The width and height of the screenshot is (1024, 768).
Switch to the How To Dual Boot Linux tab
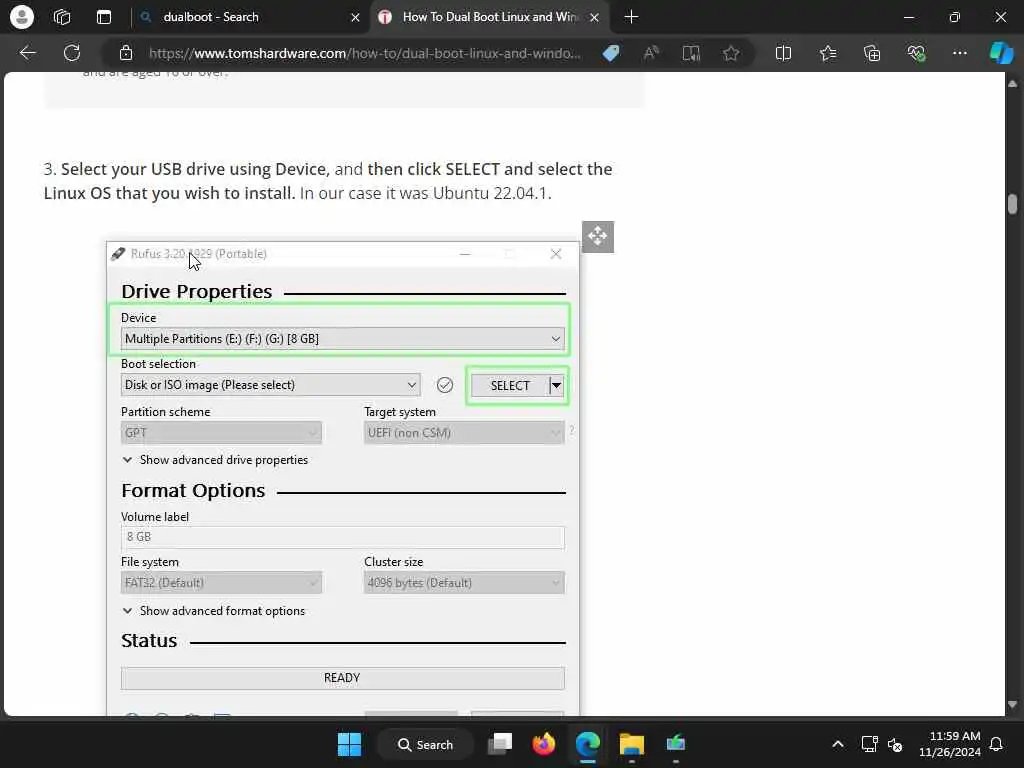tap(490, 17)
